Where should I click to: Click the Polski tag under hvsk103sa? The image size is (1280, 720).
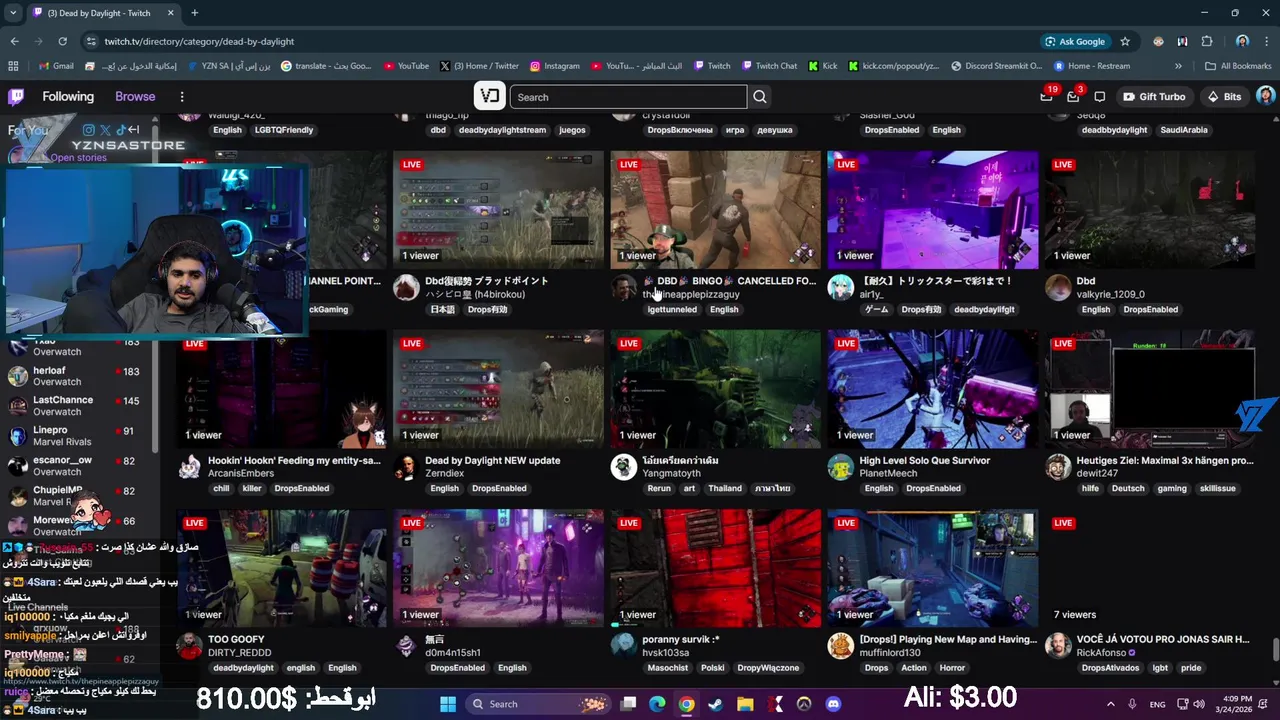[713, 668]
